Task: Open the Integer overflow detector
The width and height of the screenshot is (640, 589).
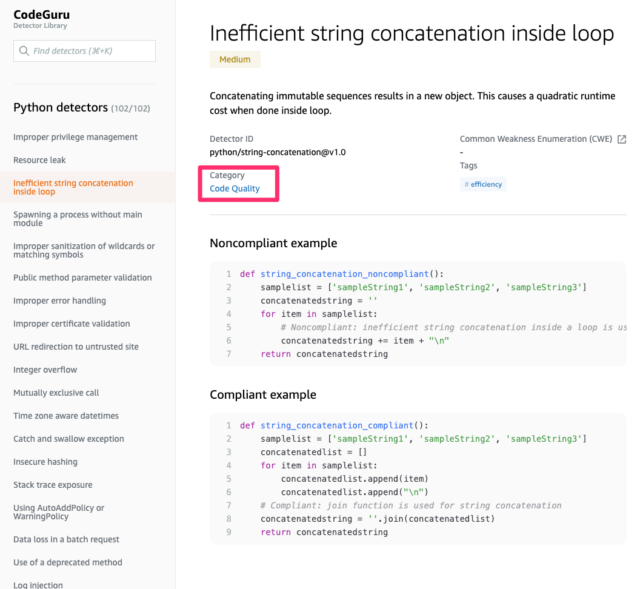Action: tap(45, 370)
